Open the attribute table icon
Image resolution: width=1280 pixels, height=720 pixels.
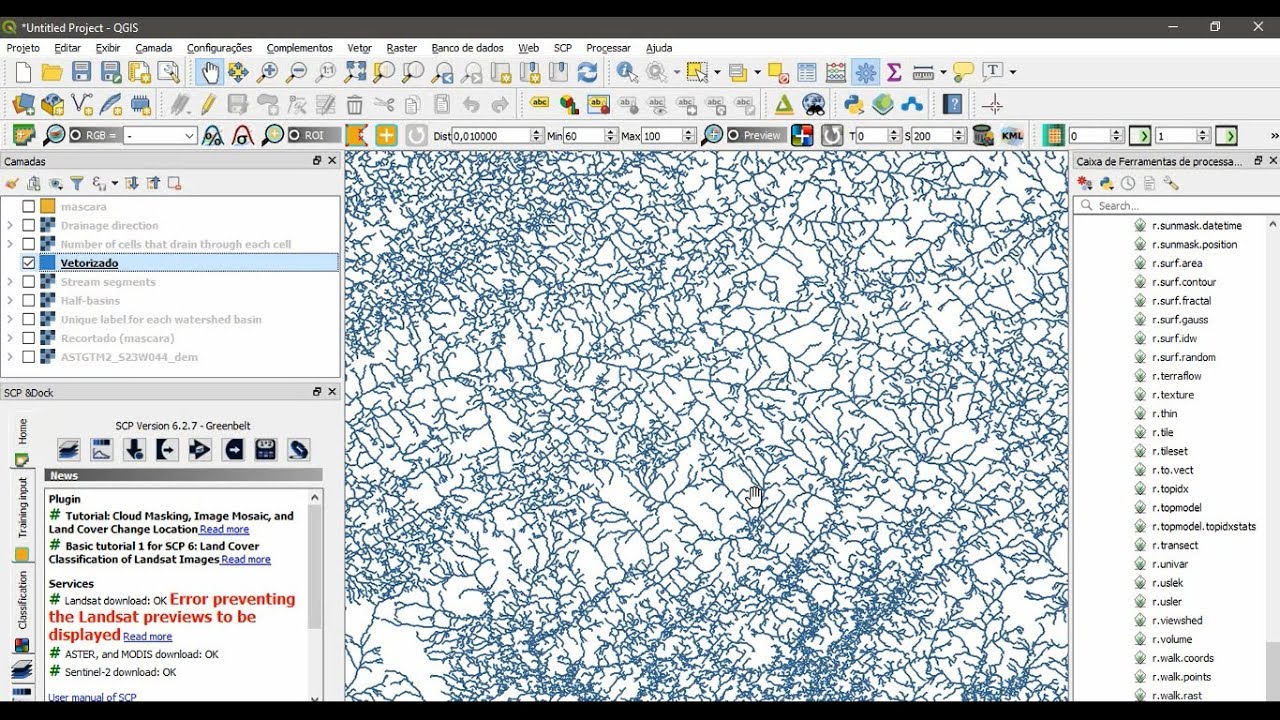point(806,72)
